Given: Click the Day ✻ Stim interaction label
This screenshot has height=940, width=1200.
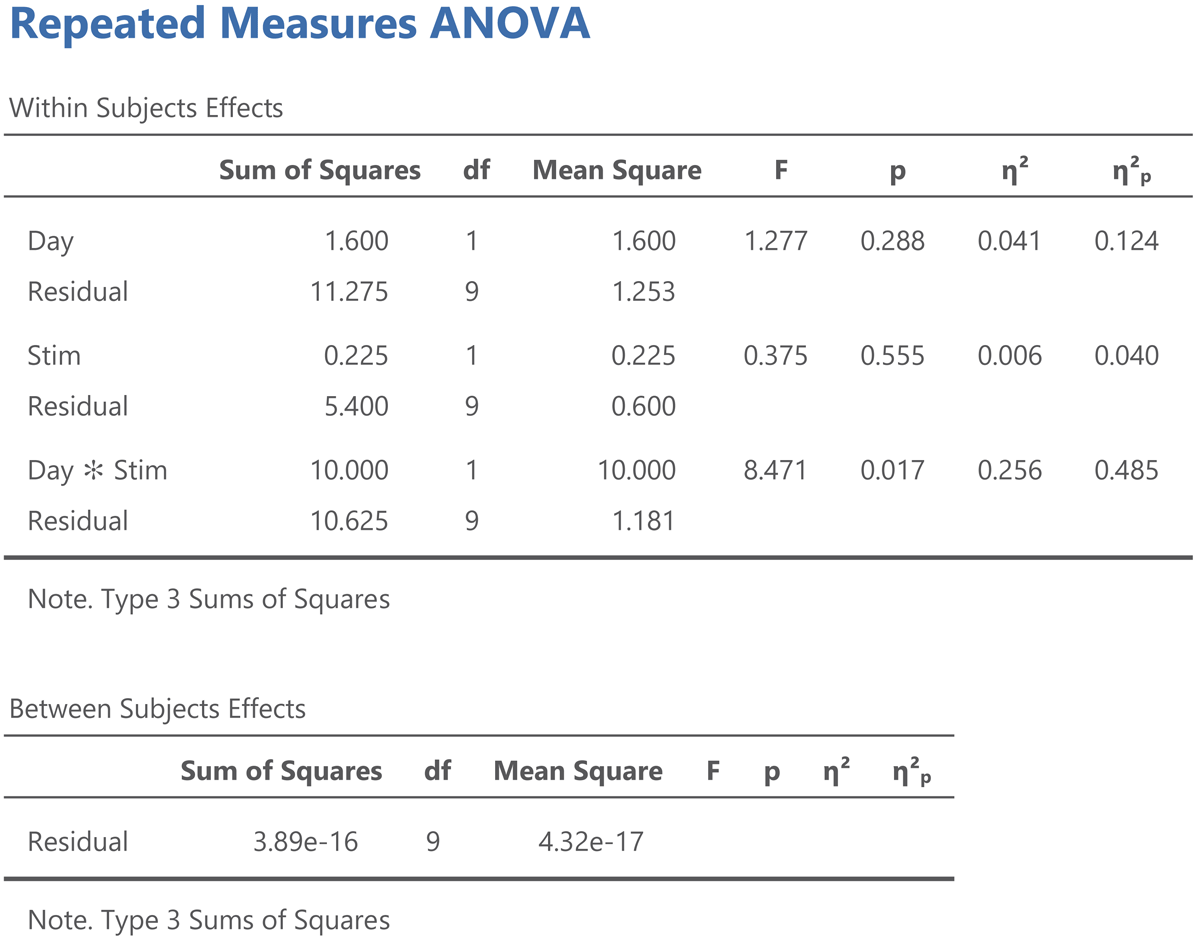Looking at the screenshot, I should (97, 470).
